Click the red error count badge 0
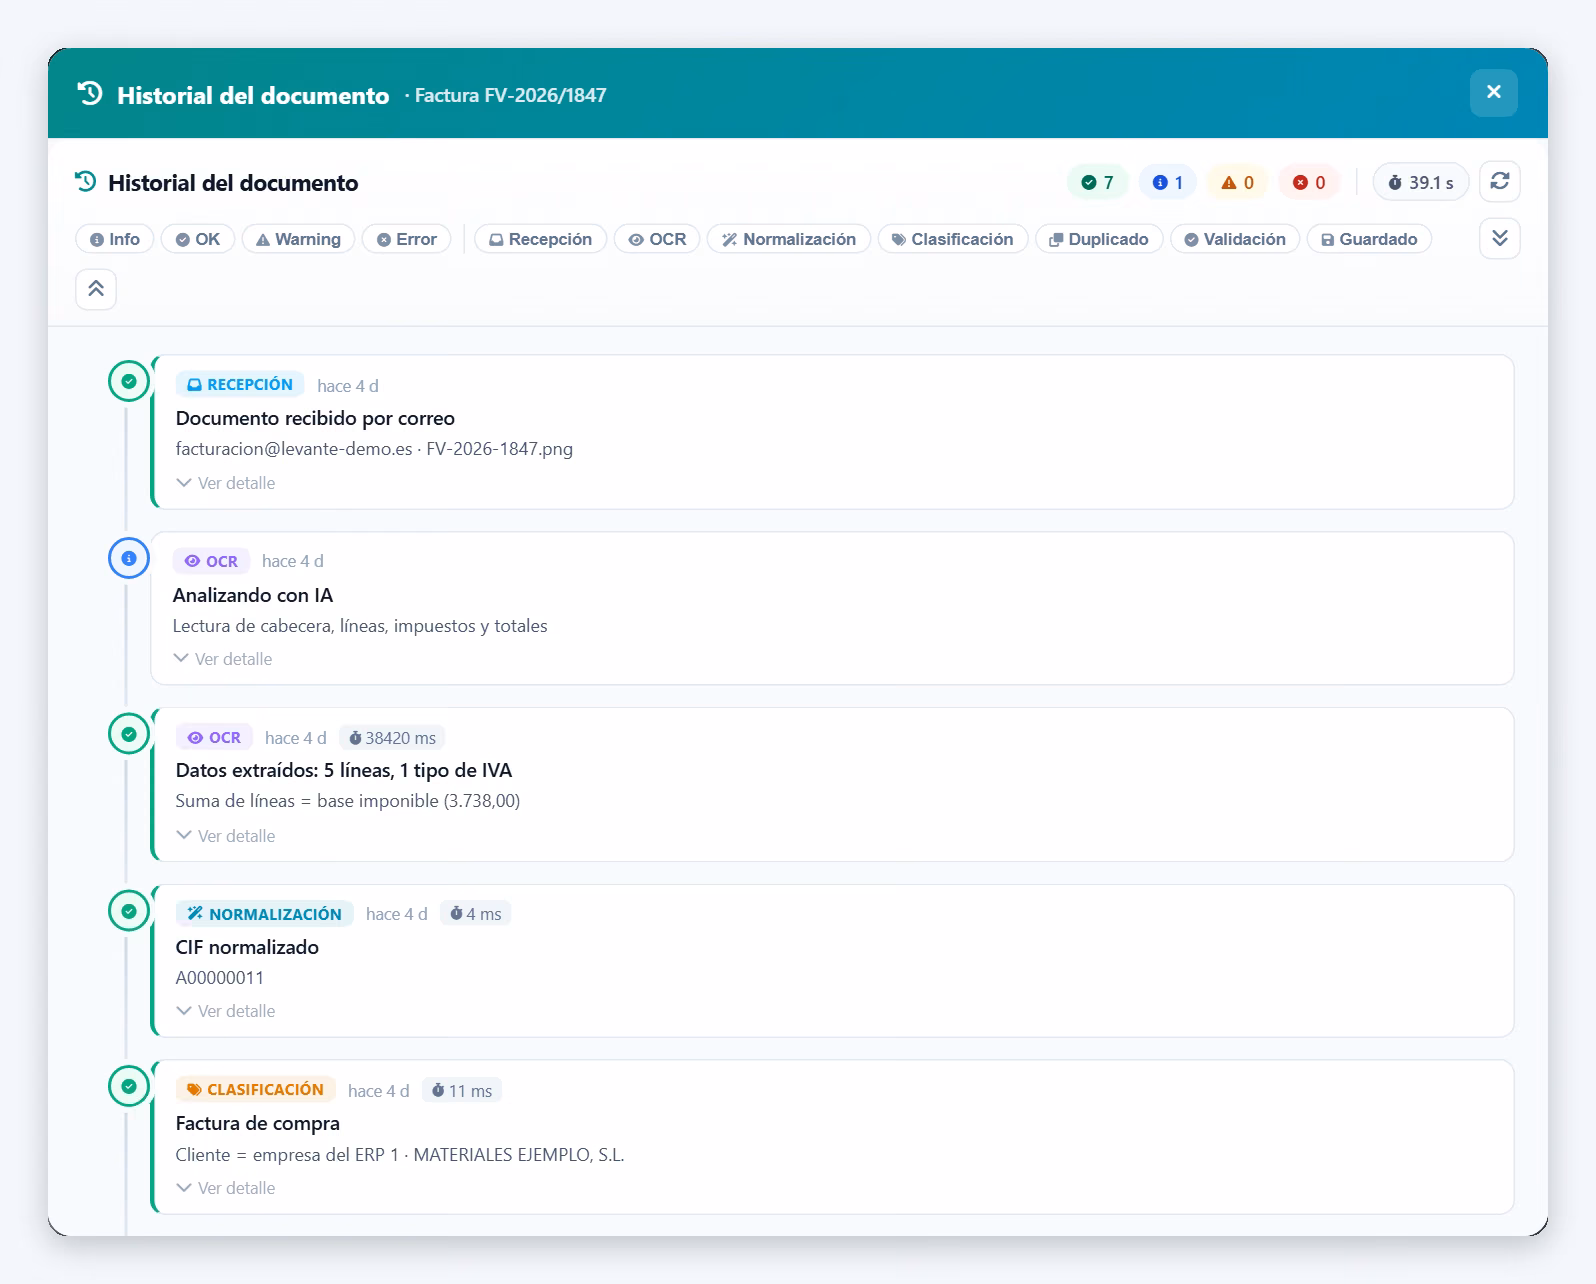This screenshot has height=1284, width=1596. [x=1309, y=182]
